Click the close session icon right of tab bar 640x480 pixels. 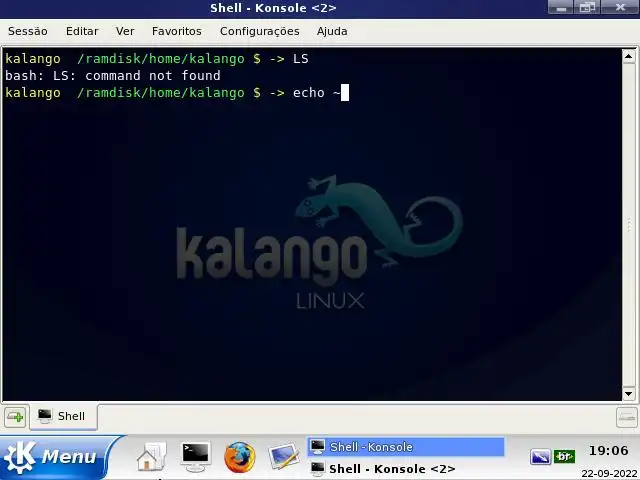click(627, 417)
